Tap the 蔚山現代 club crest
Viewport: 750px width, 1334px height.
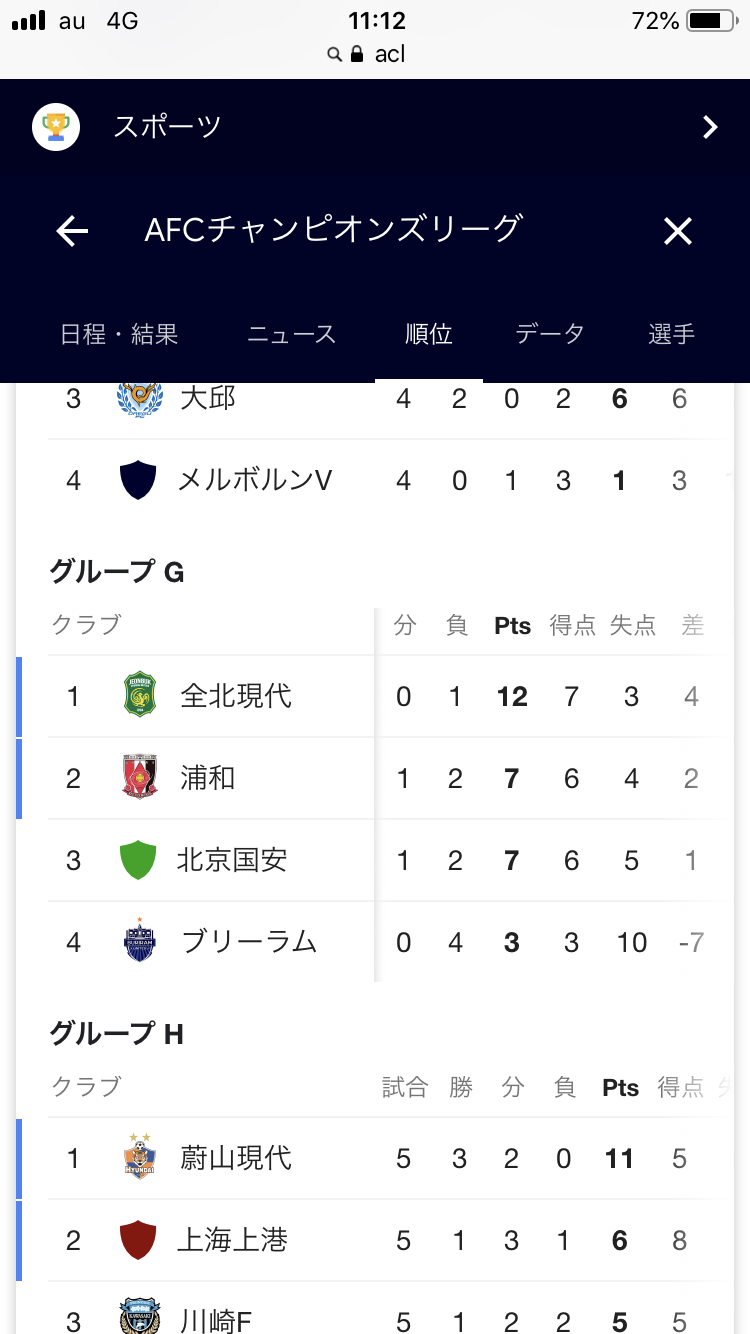(x=139, y=1158)
